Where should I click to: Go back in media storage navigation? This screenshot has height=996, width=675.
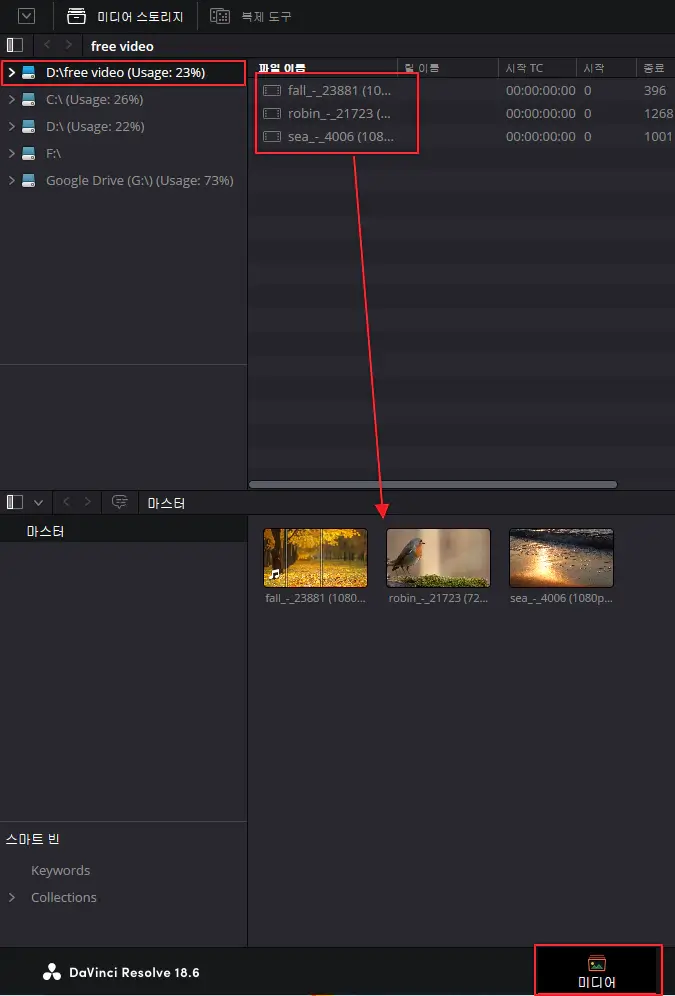tap(47, 45)
